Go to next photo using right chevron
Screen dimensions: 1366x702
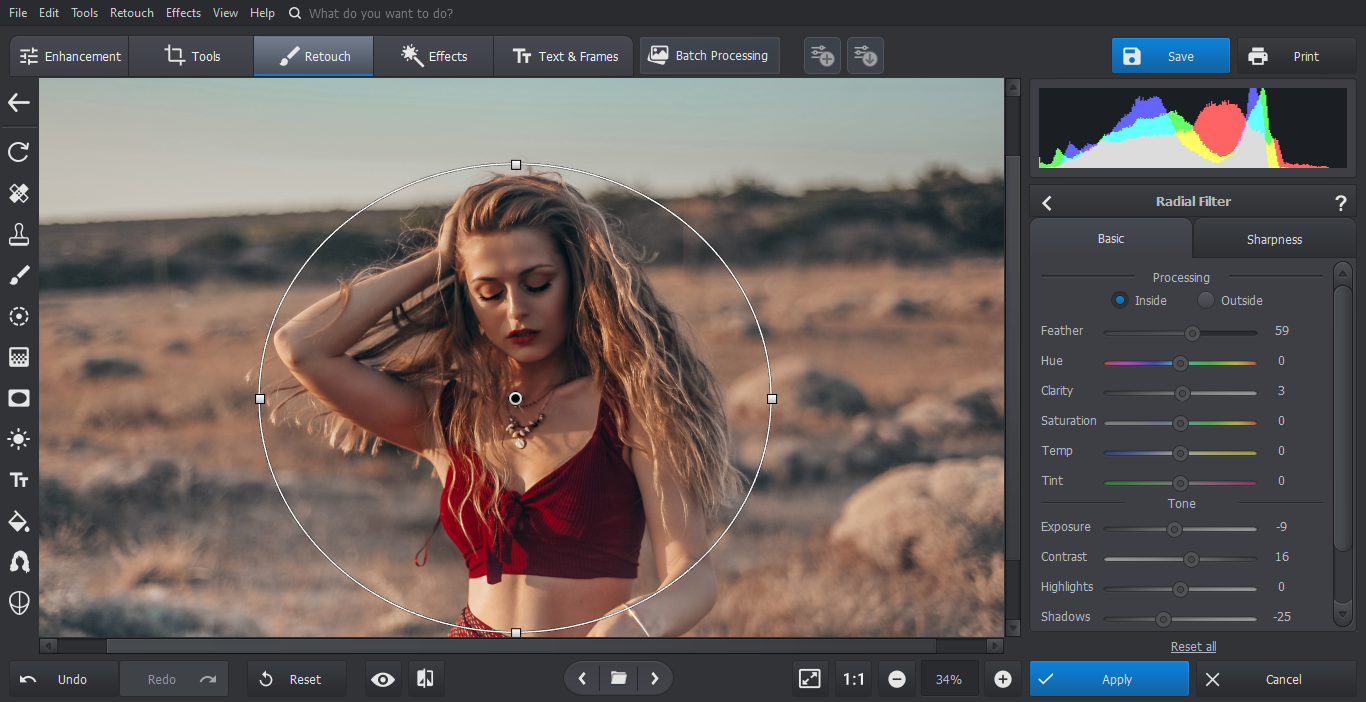(x=654, y=679)
